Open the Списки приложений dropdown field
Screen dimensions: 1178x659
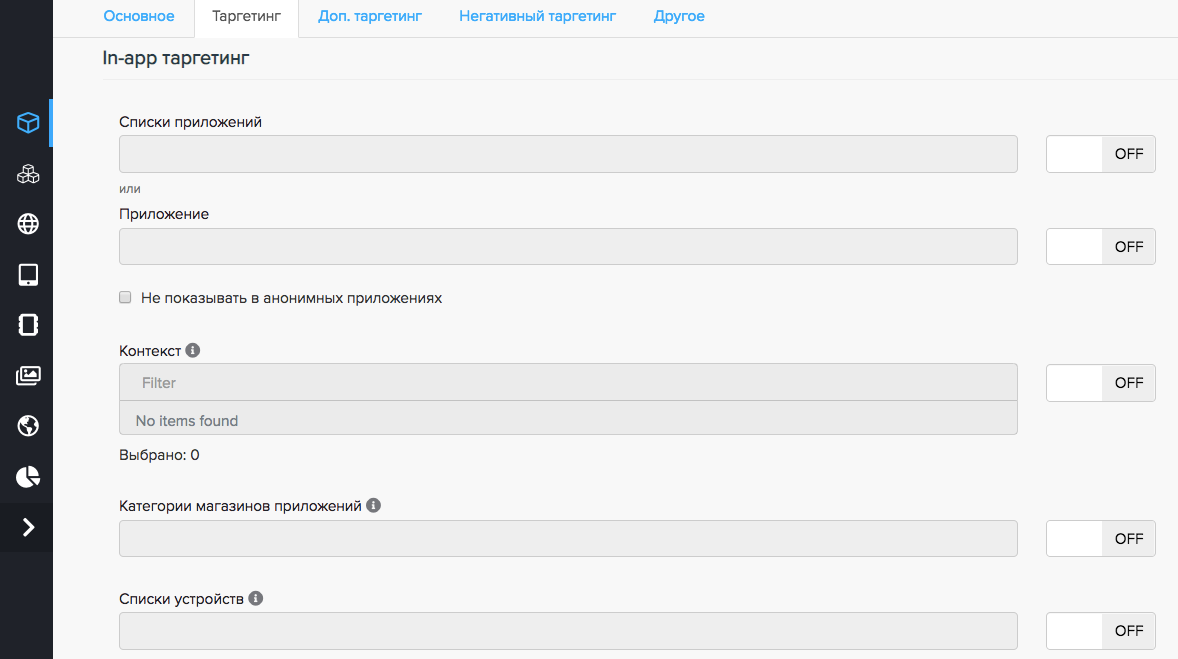click(x=568, y=155)
